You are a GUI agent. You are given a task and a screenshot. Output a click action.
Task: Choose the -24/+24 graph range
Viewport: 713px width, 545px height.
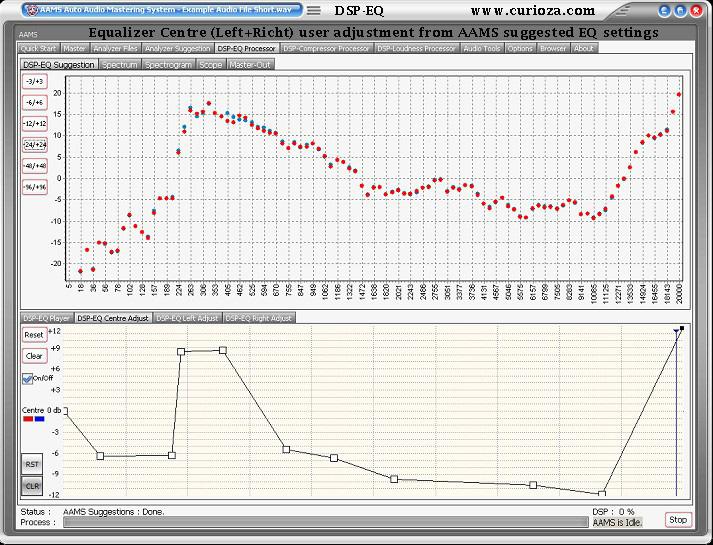[x=35, y=145]
